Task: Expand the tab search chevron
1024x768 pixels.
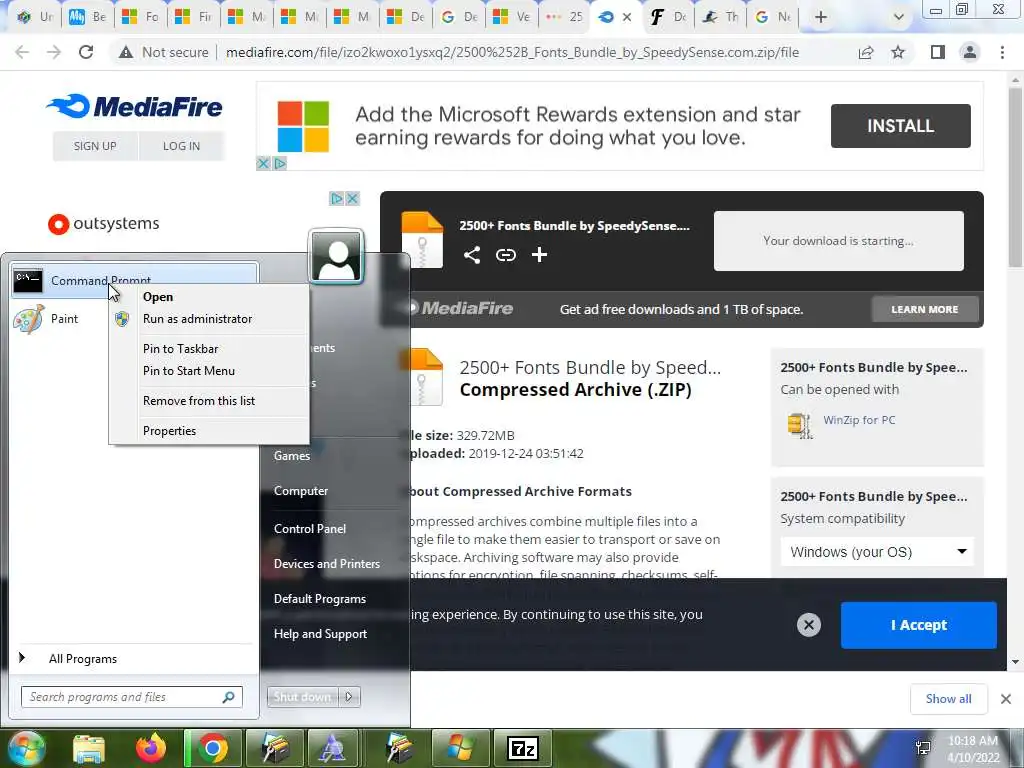Action: (x=899, y=17)
